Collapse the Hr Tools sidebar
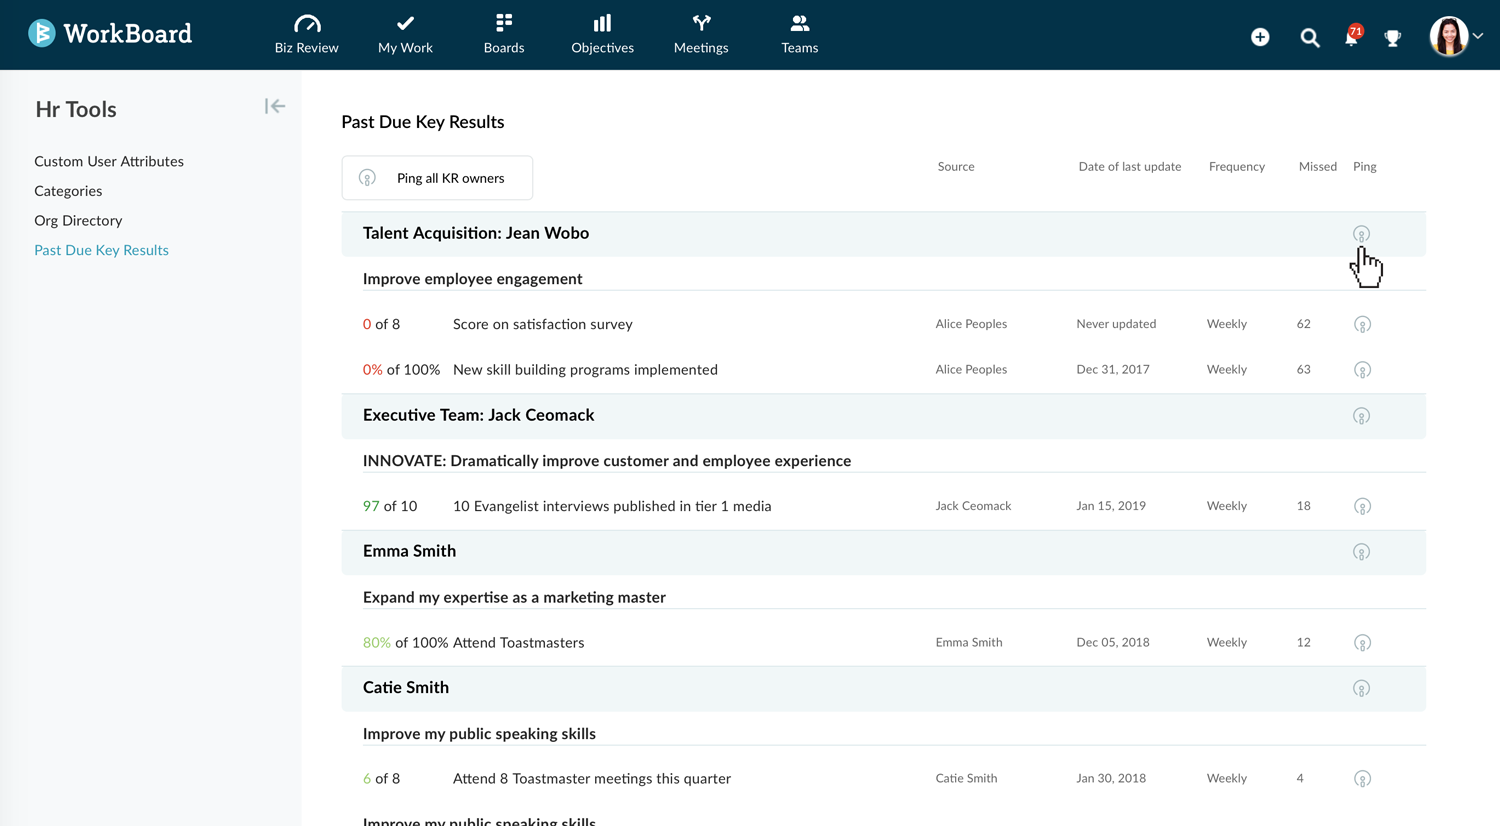 [x=275, y=106]
